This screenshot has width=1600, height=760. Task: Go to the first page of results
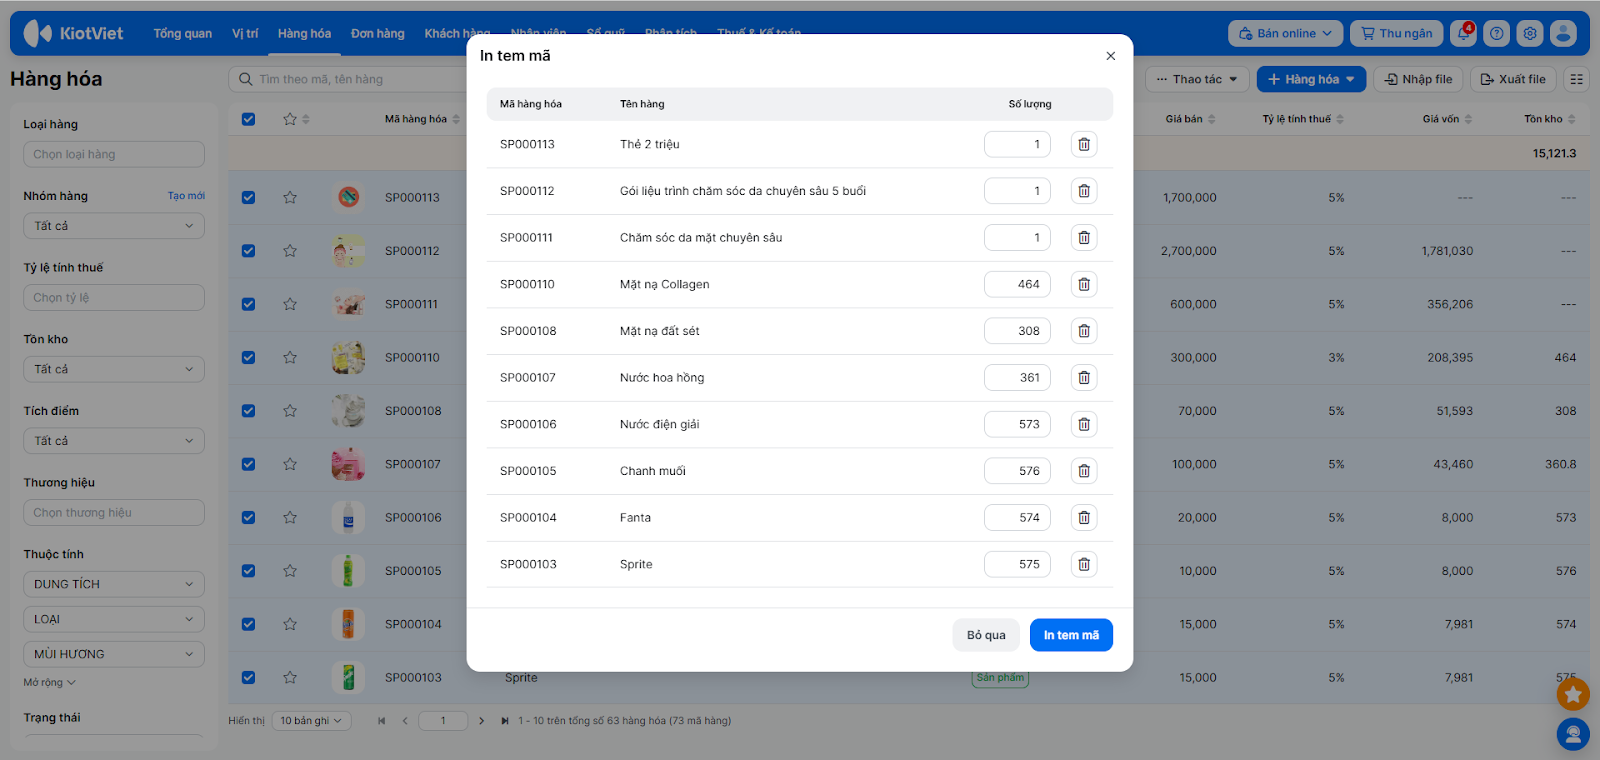(x=381, y=720)
